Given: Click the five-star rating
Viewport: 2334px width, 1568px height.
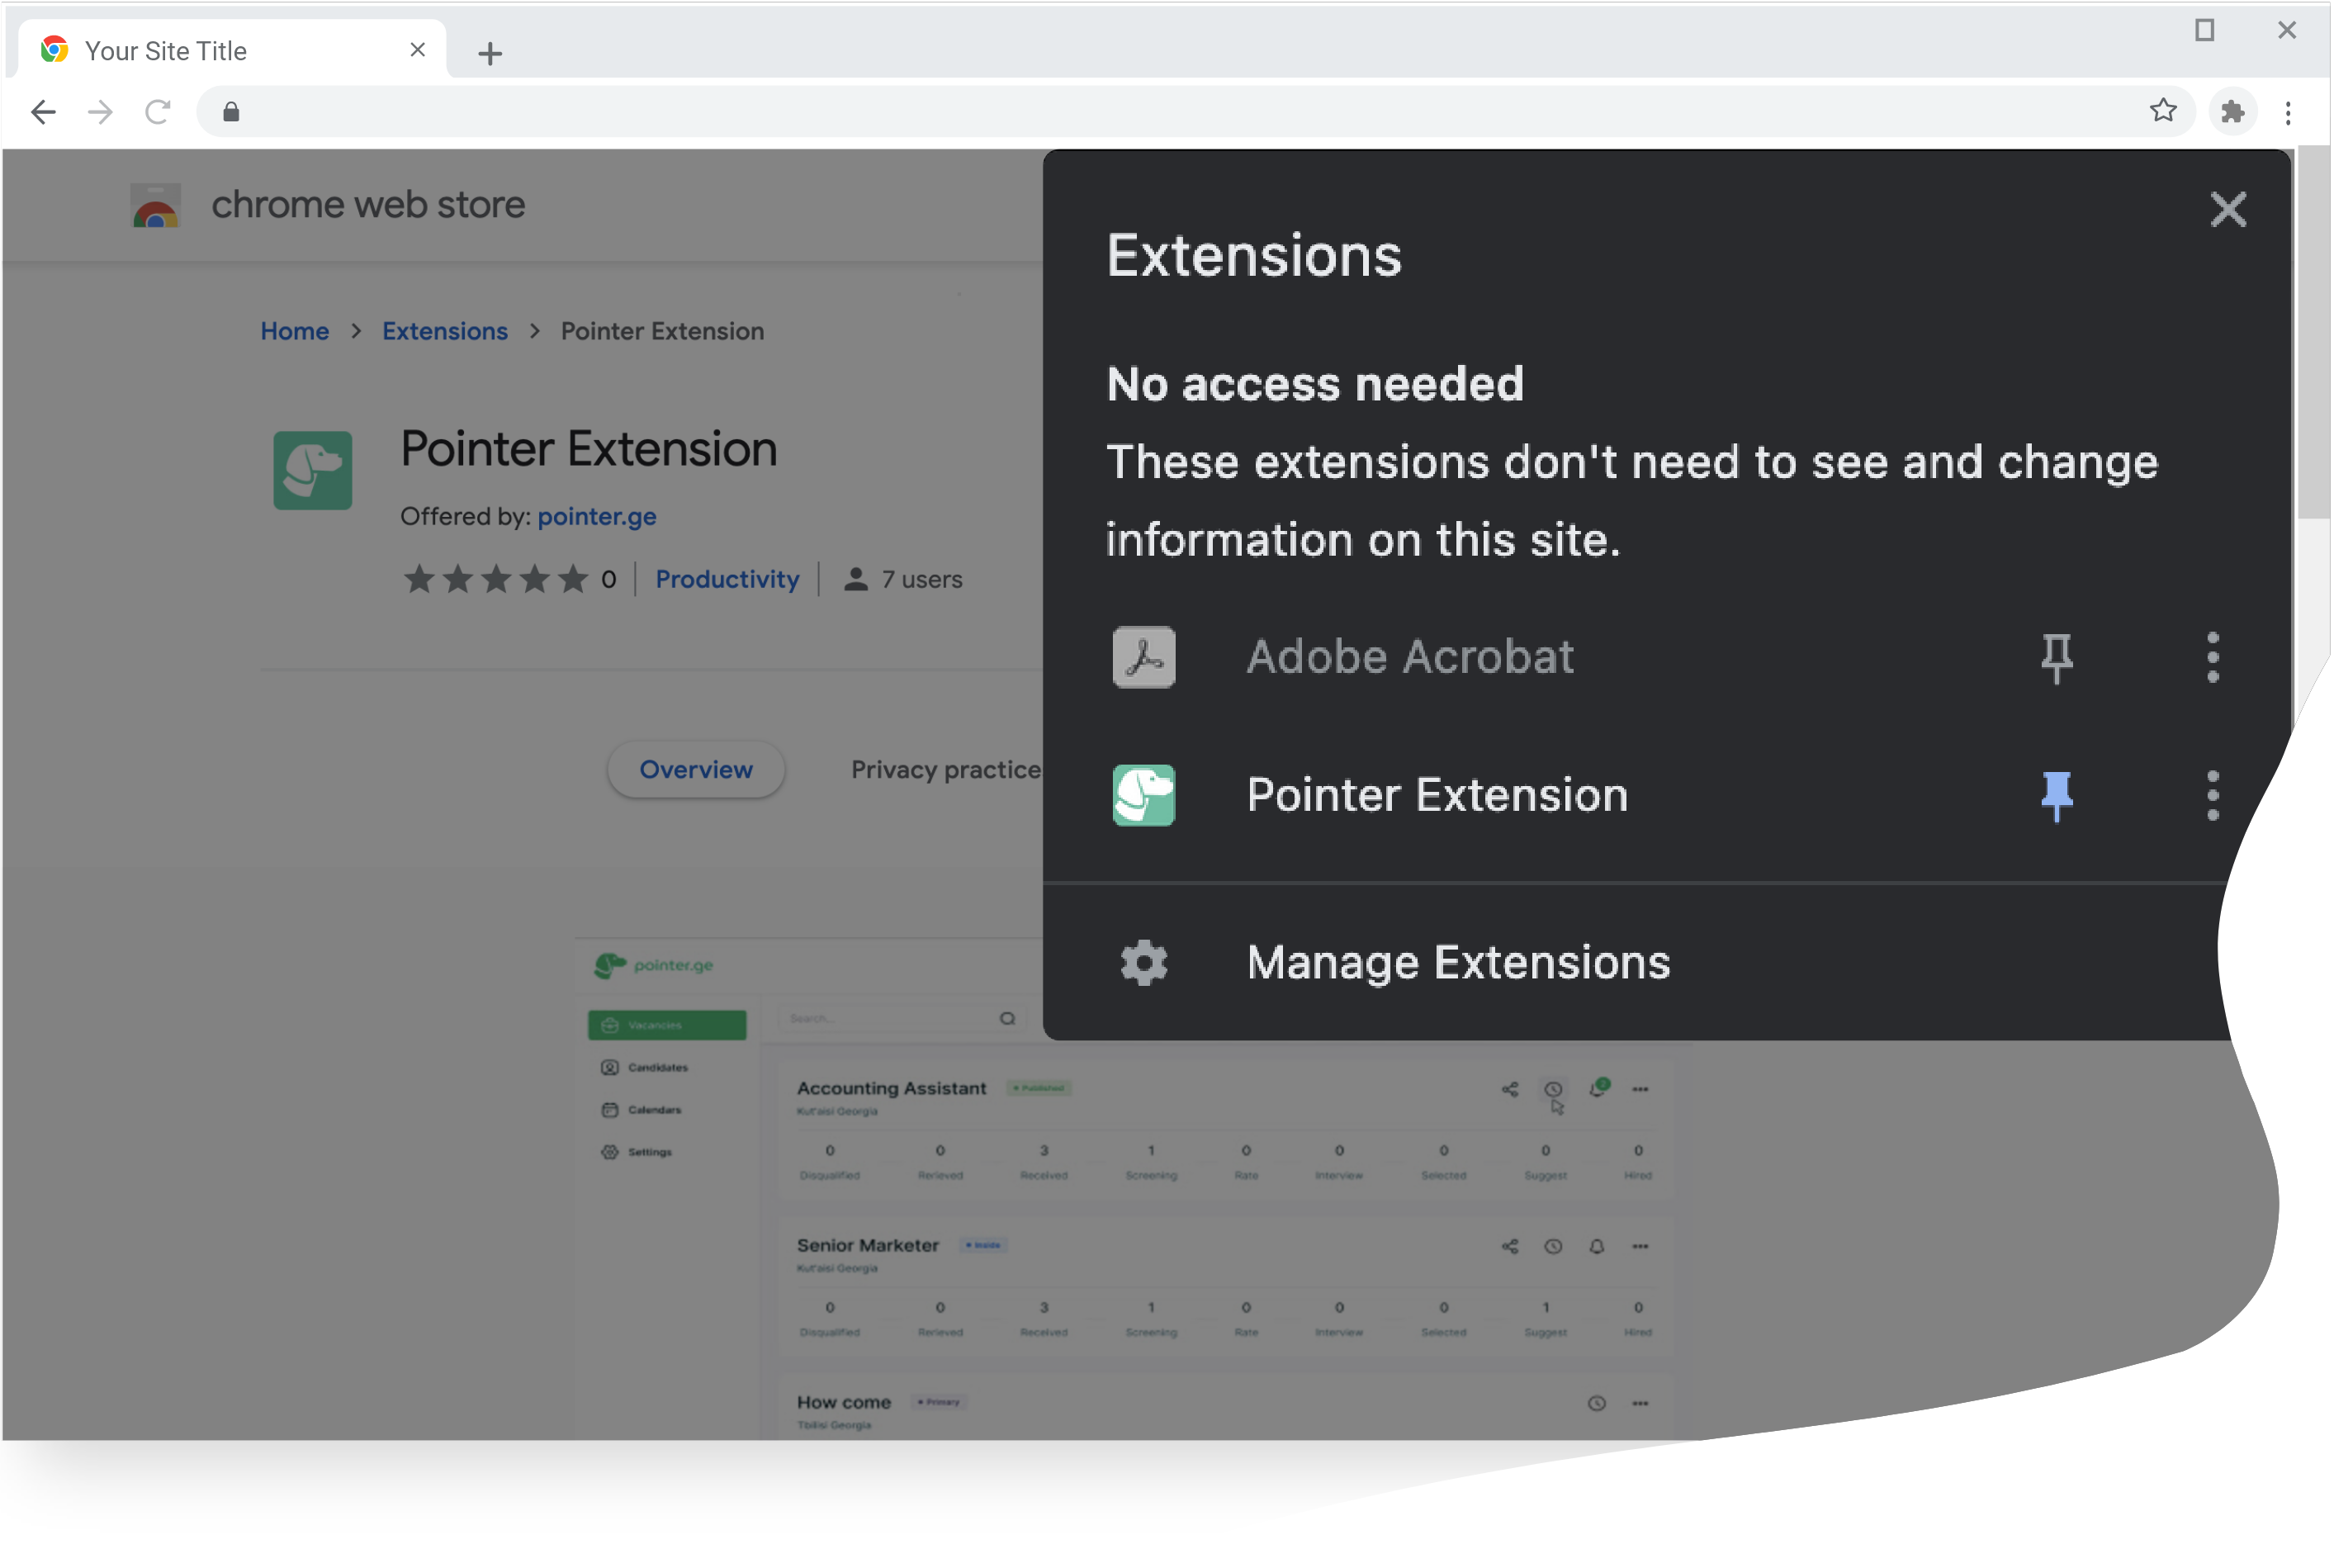Looking at the screenshot, I should [x=496, y=580].
